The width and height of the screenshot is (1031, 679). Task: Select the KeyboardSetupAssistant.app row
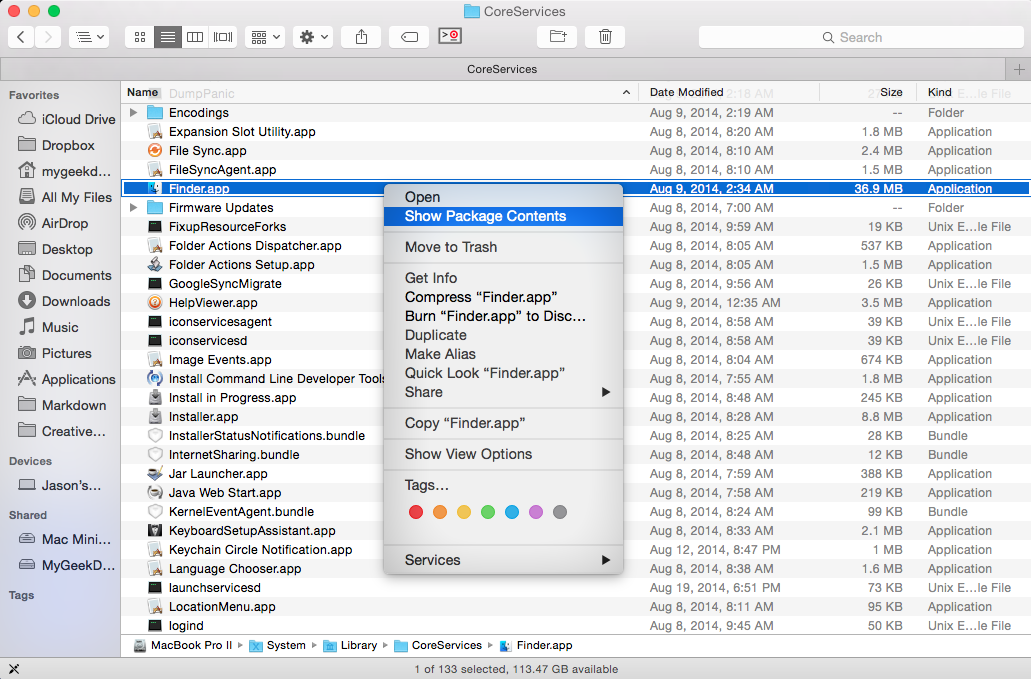click(x=575, y=530)
